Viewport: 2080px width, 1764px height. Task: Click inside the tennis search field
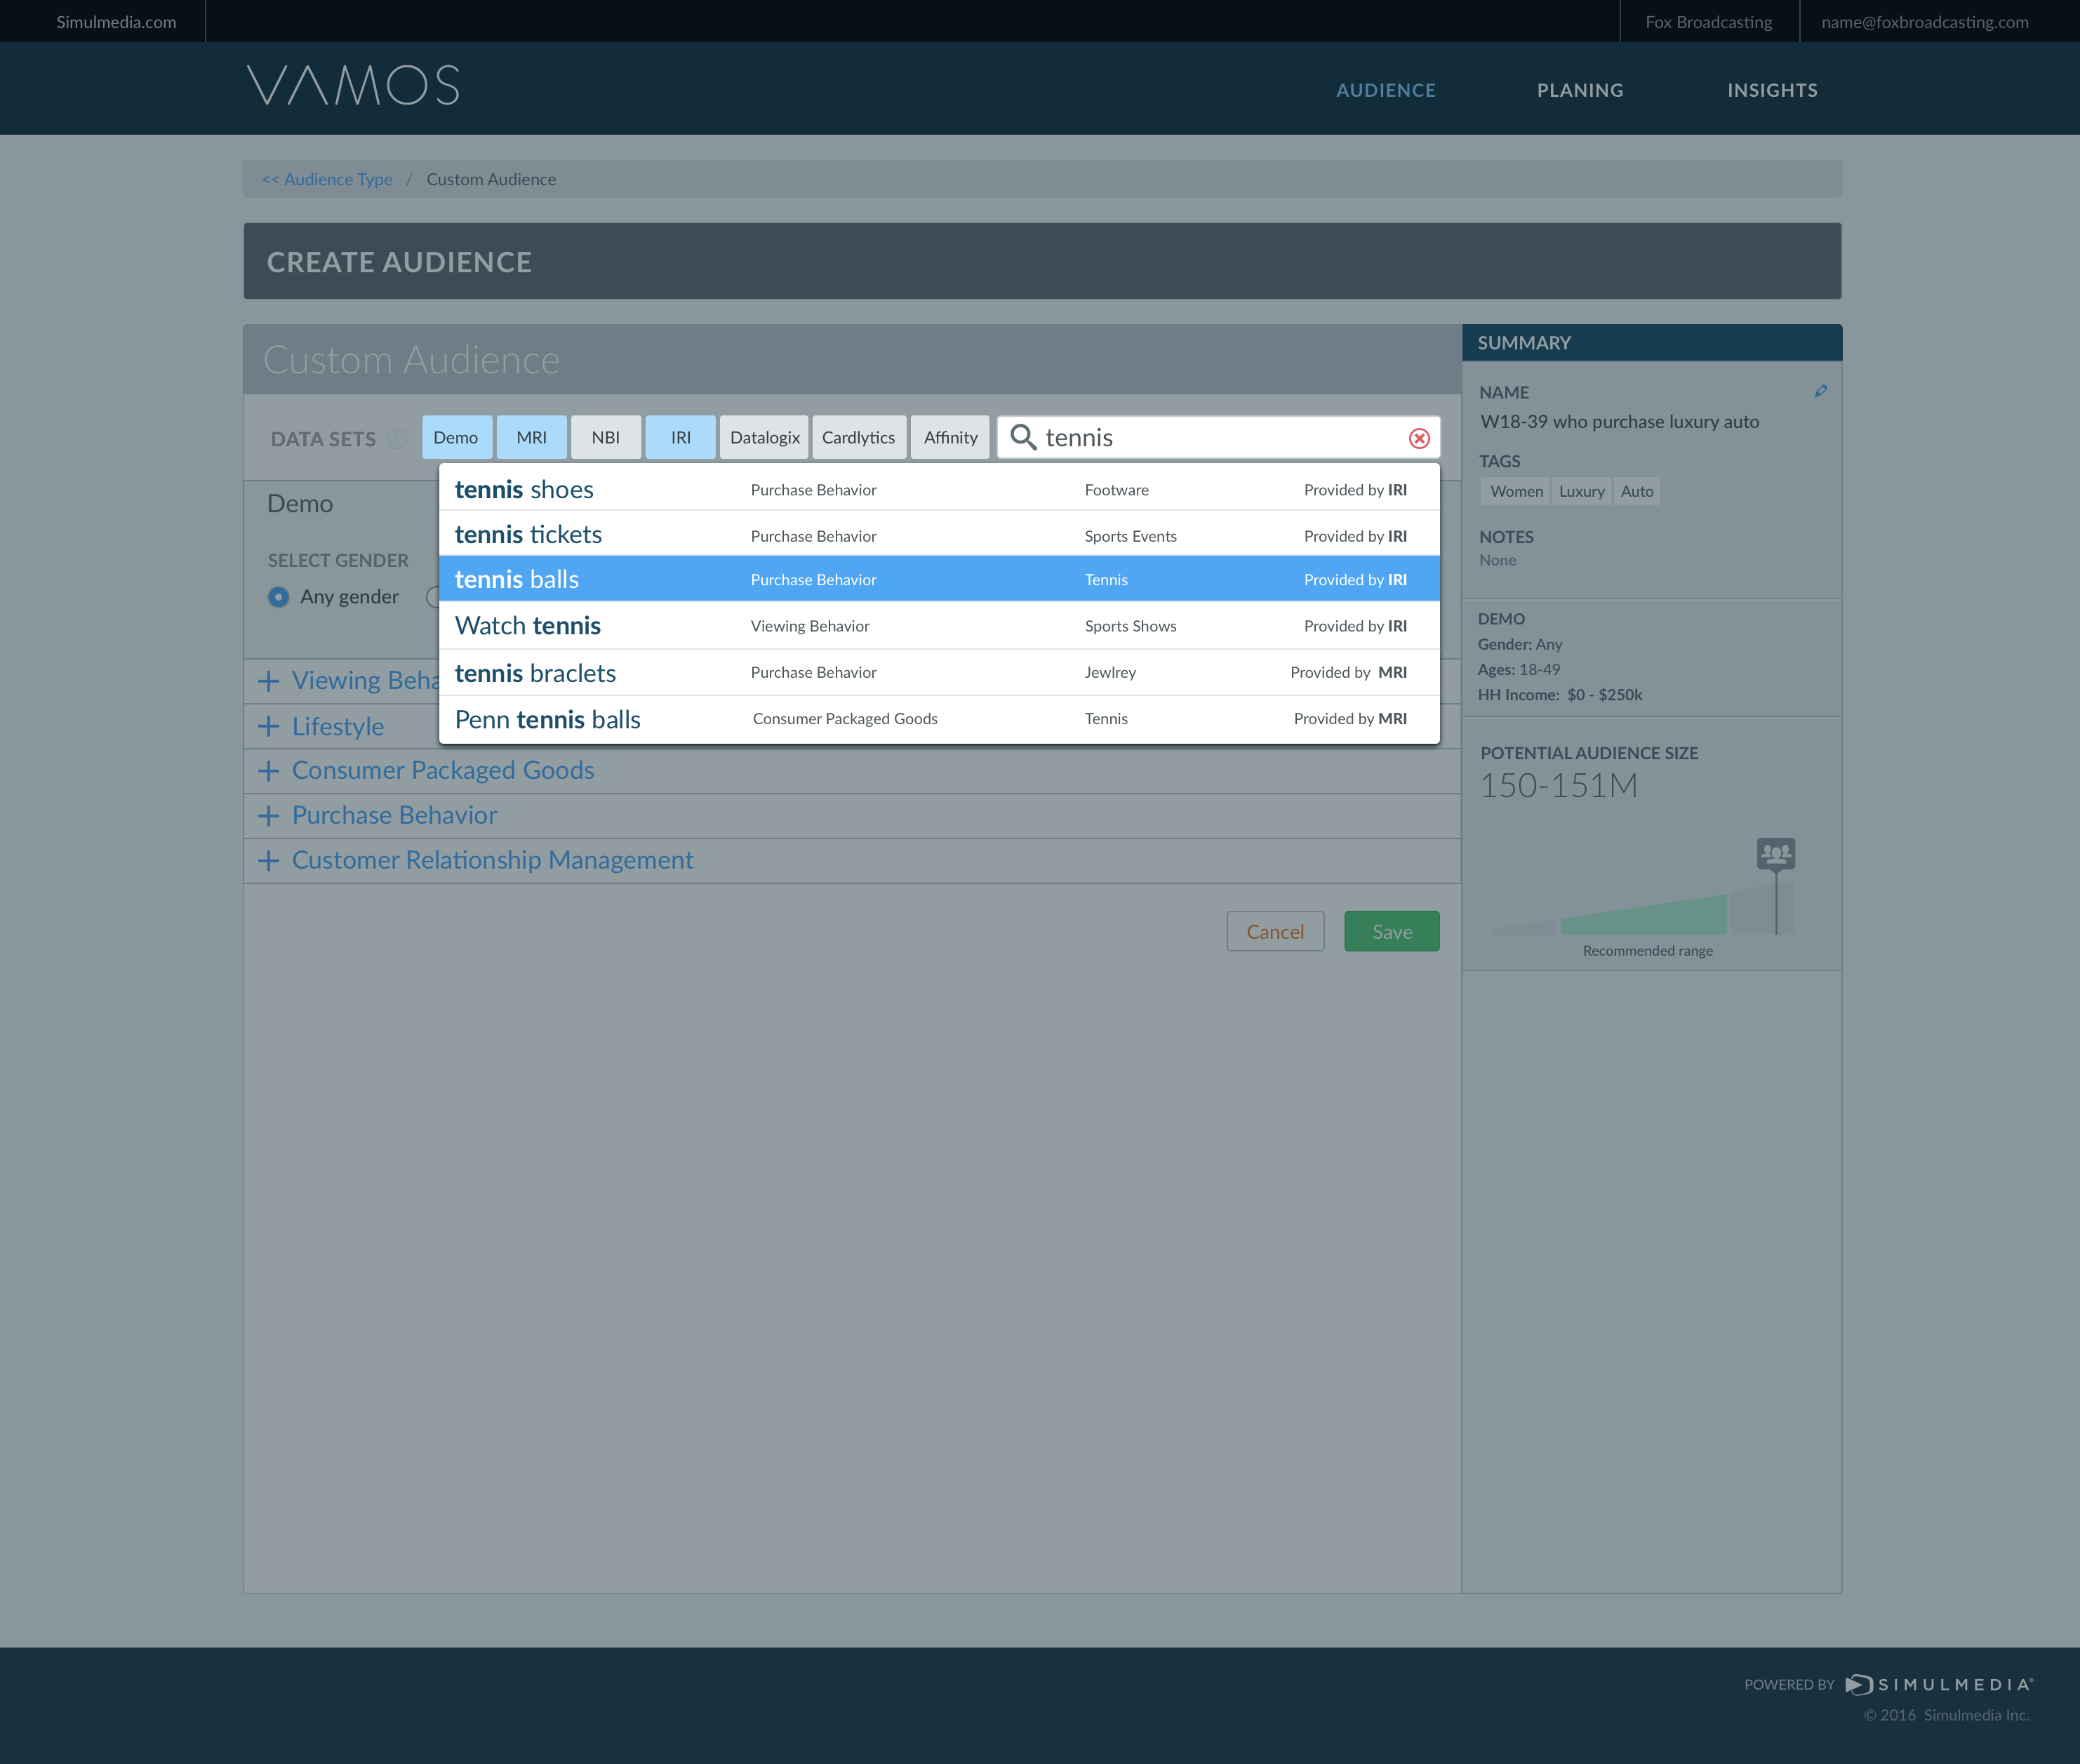coord(1220,438)
